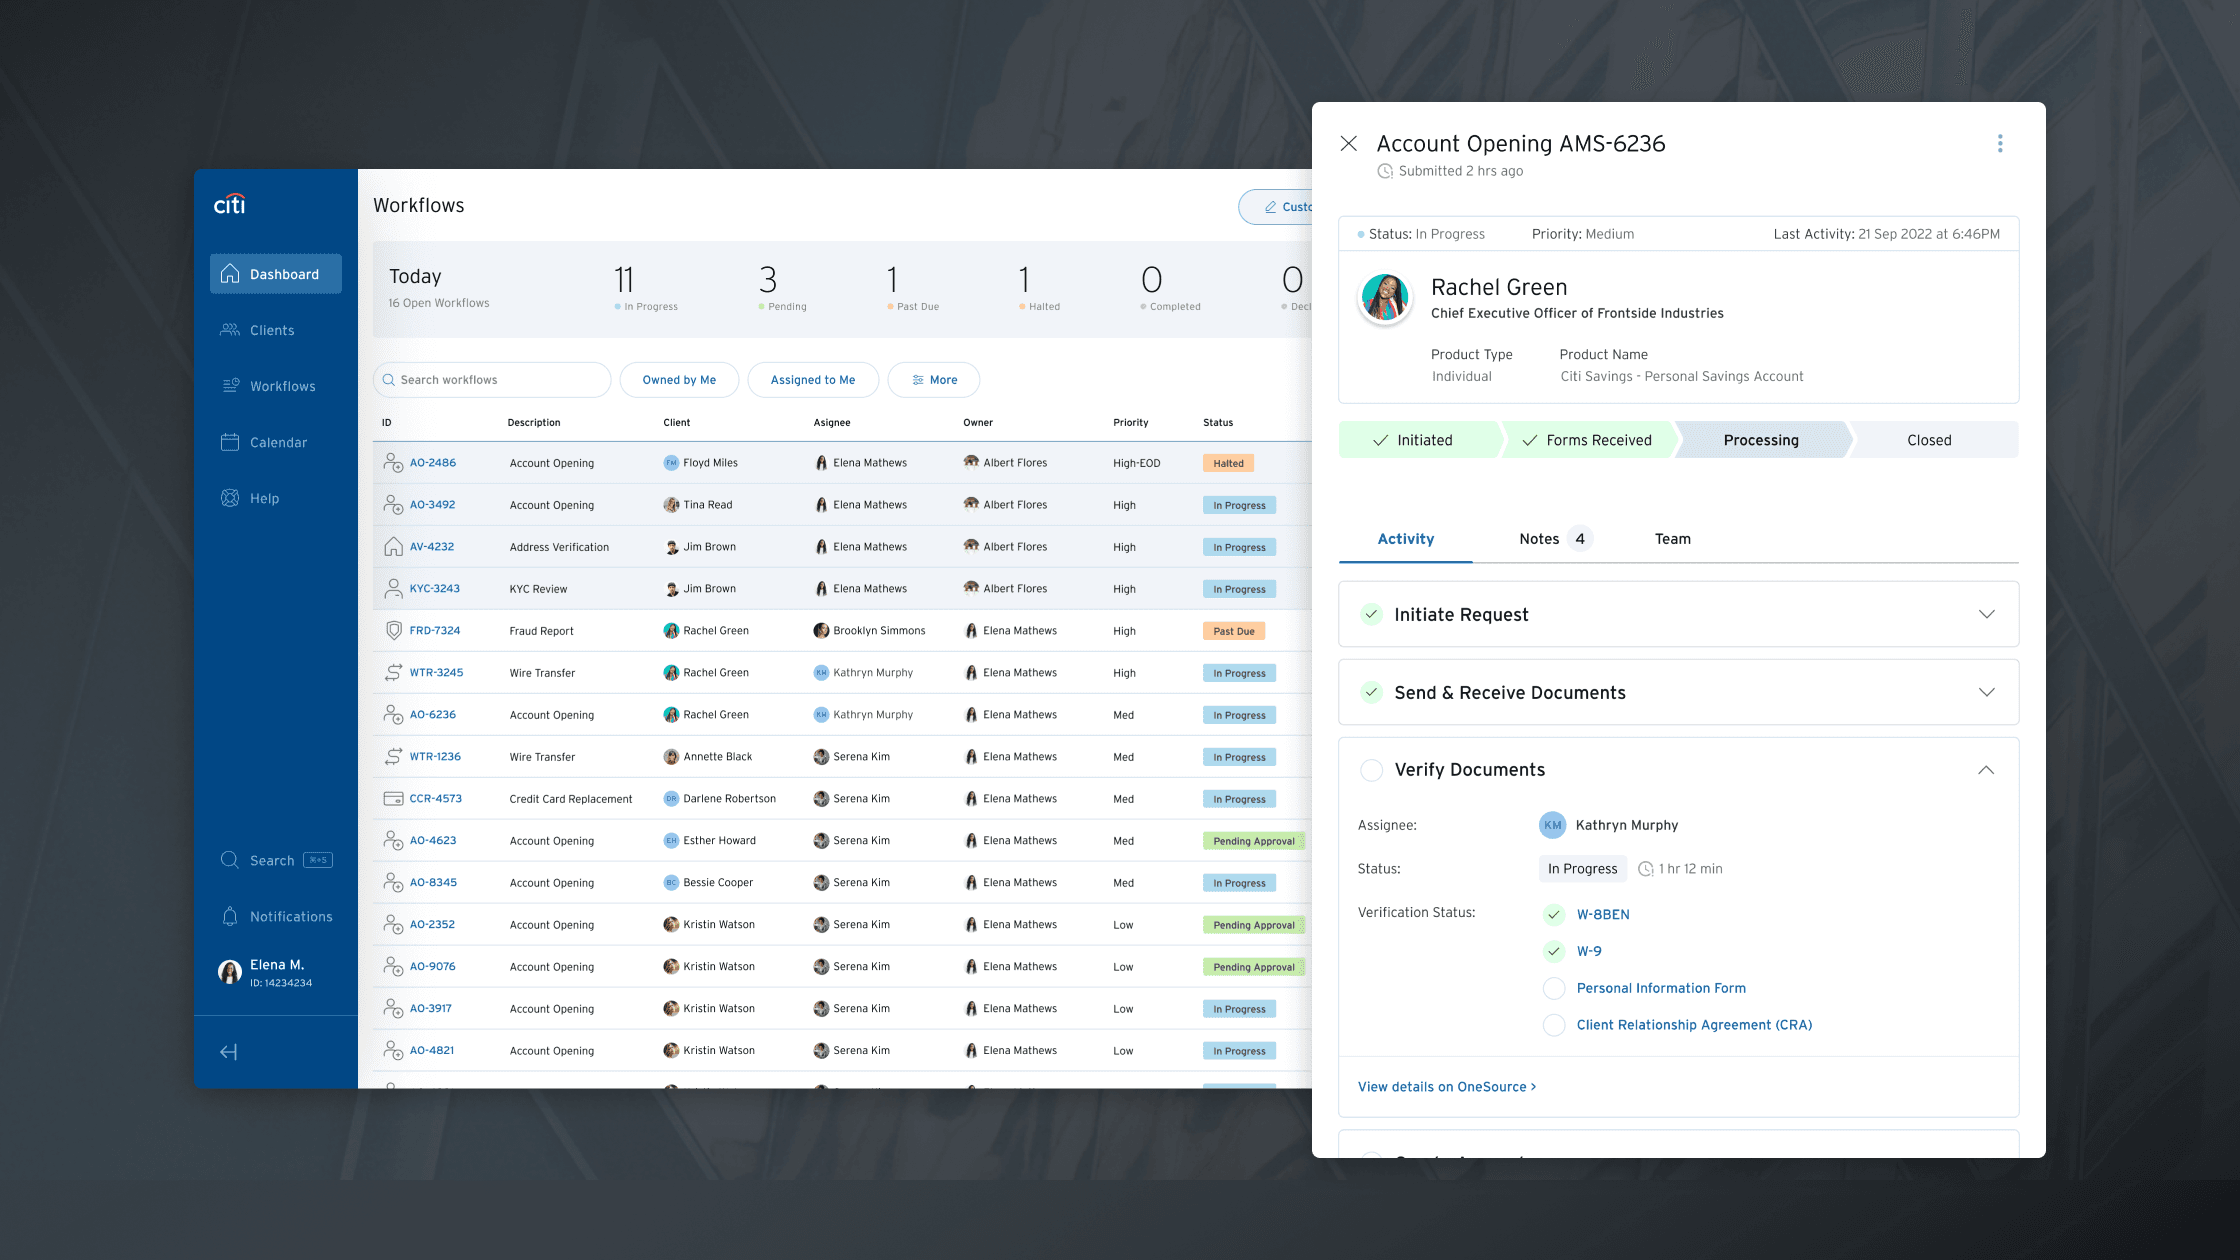Viewport: 2240px width, 1260px height.
Task: Toggle Send & Receive Documents checkmark
Action: coord(1372,692)
